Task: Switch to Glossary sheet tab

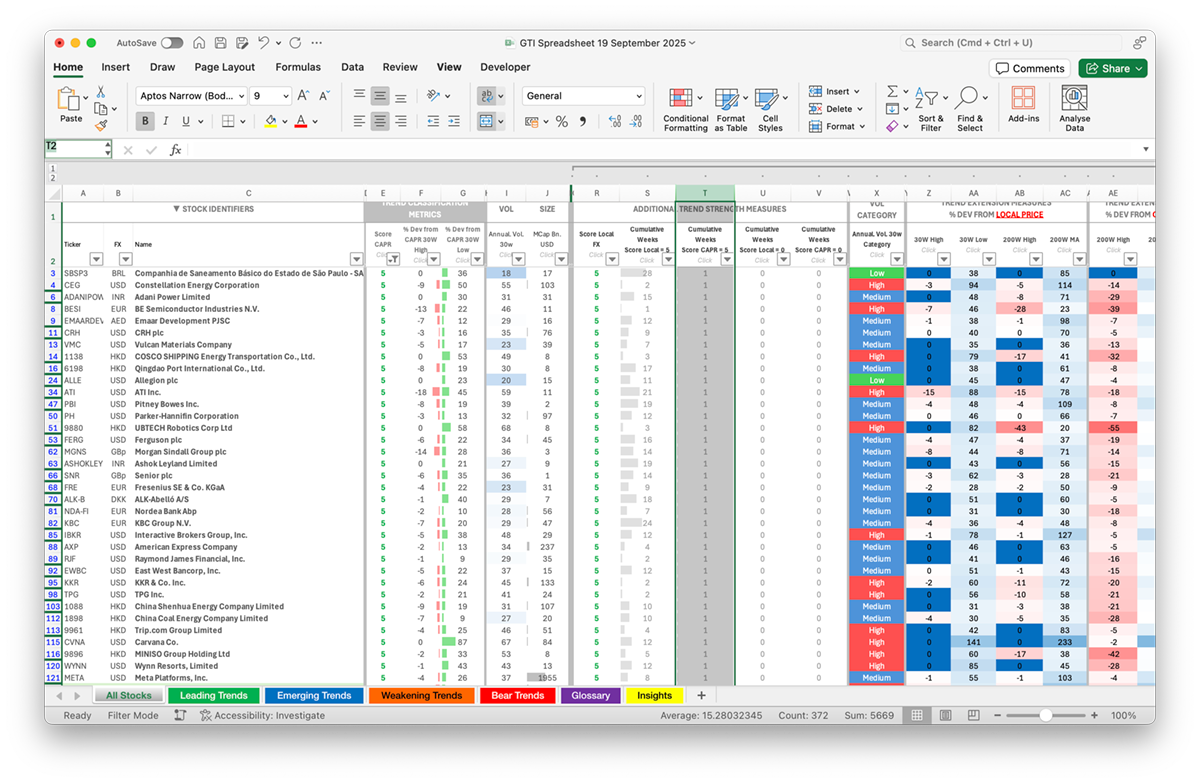Action: 590,695
